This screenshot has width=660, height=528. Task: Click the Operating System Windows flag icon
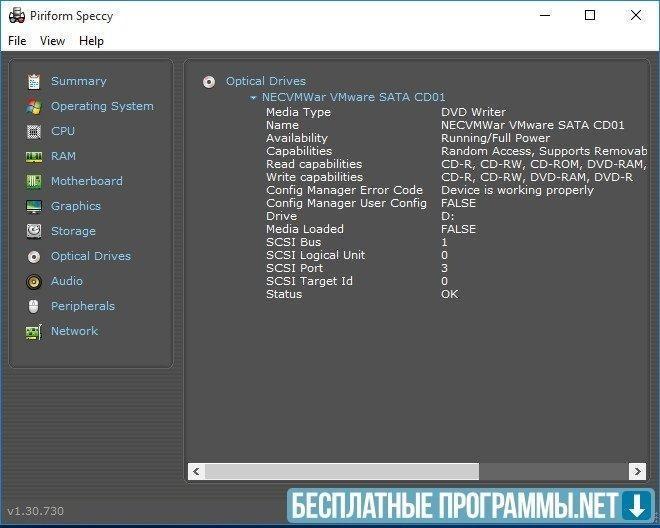click(x=34, y=107)
